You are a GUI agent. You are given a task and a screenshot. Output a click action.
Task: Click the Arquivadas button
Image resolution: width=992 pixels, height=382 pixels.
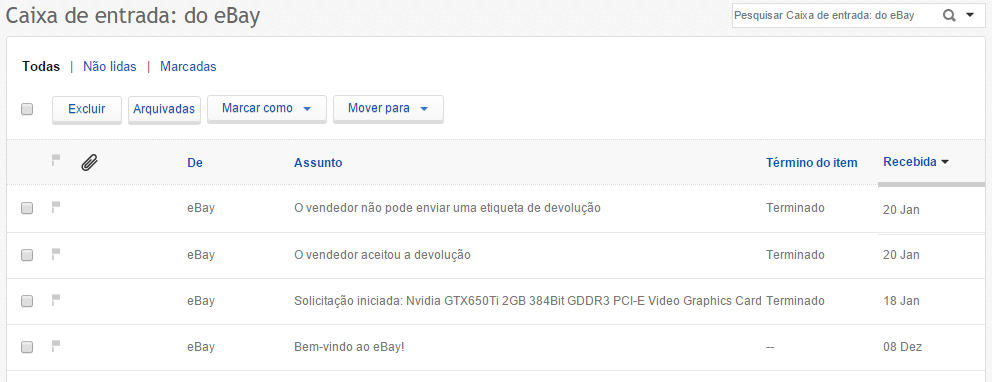click(x=164, y=109)
